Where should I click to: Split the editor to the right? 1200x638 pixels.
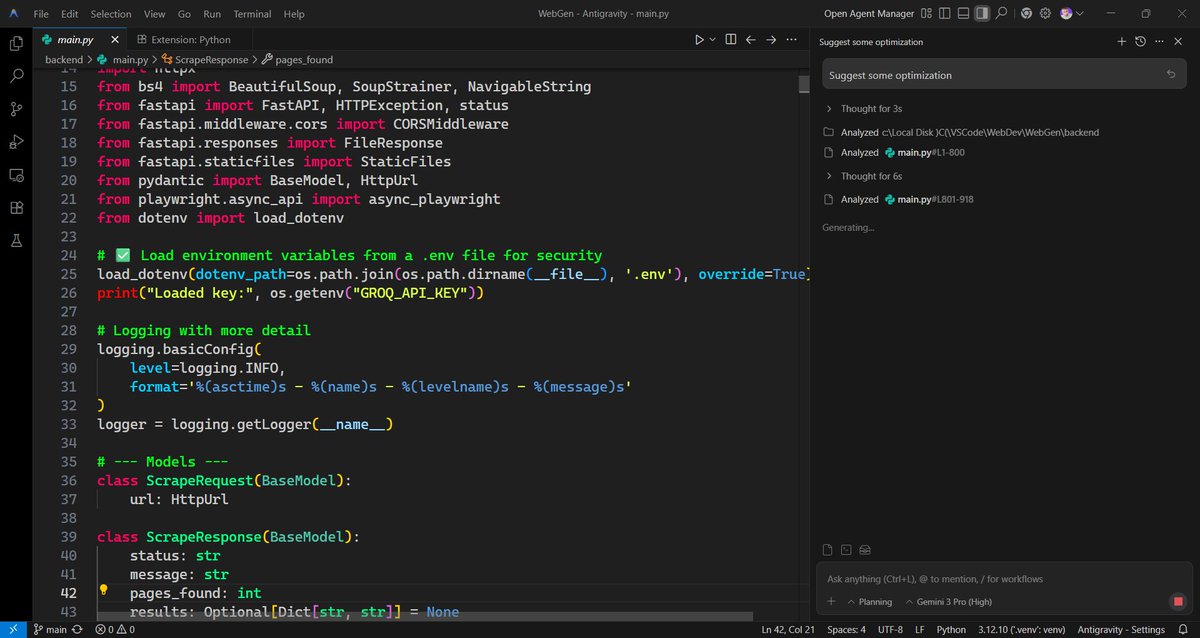pyautogui.click(x=731, y=40)
